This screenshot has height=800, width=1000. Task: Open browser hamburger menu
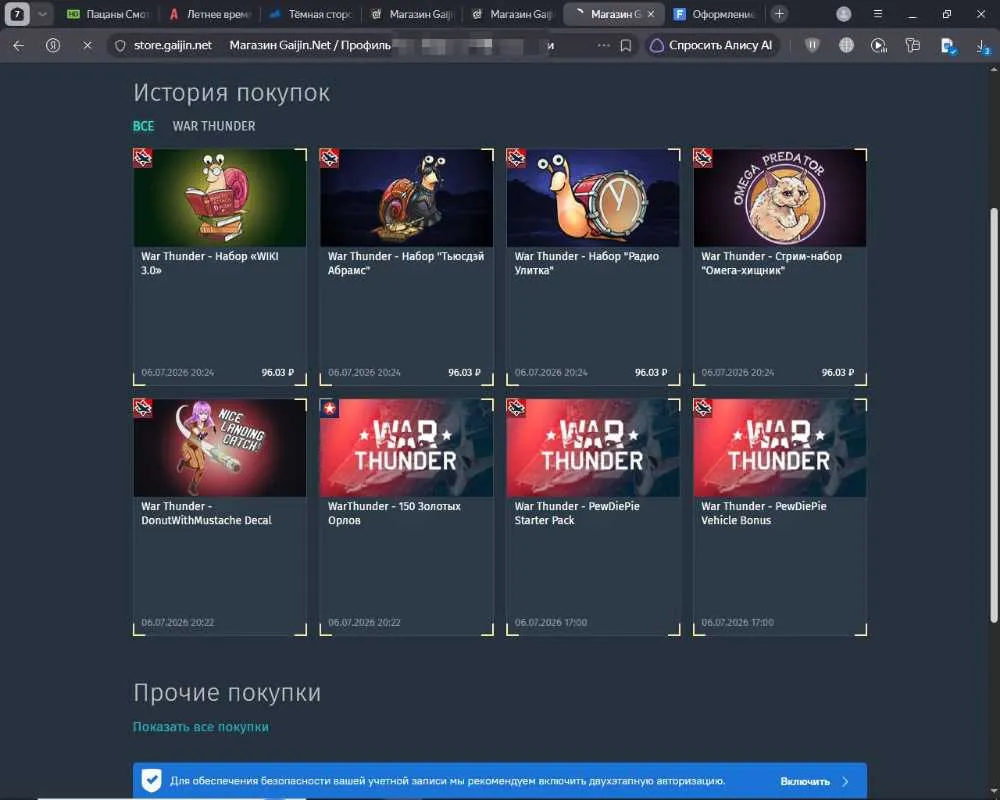(x=878, y=13)
